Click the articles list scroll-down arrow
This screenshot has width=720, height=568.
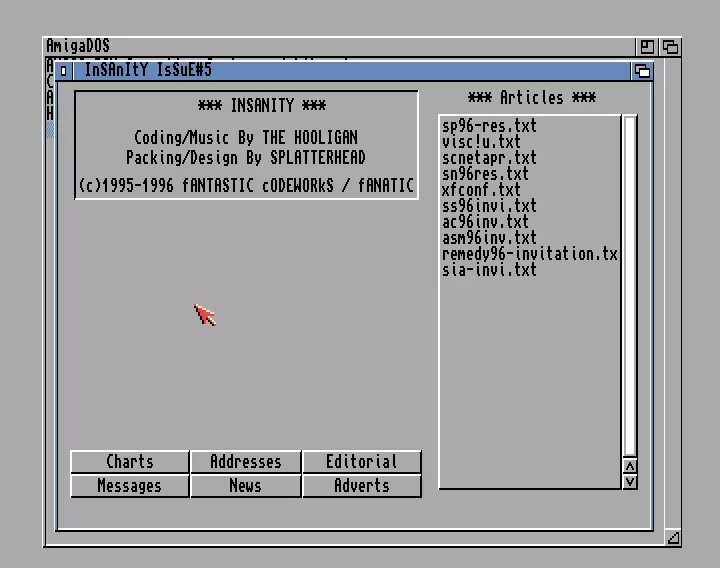tap(629, 481)
